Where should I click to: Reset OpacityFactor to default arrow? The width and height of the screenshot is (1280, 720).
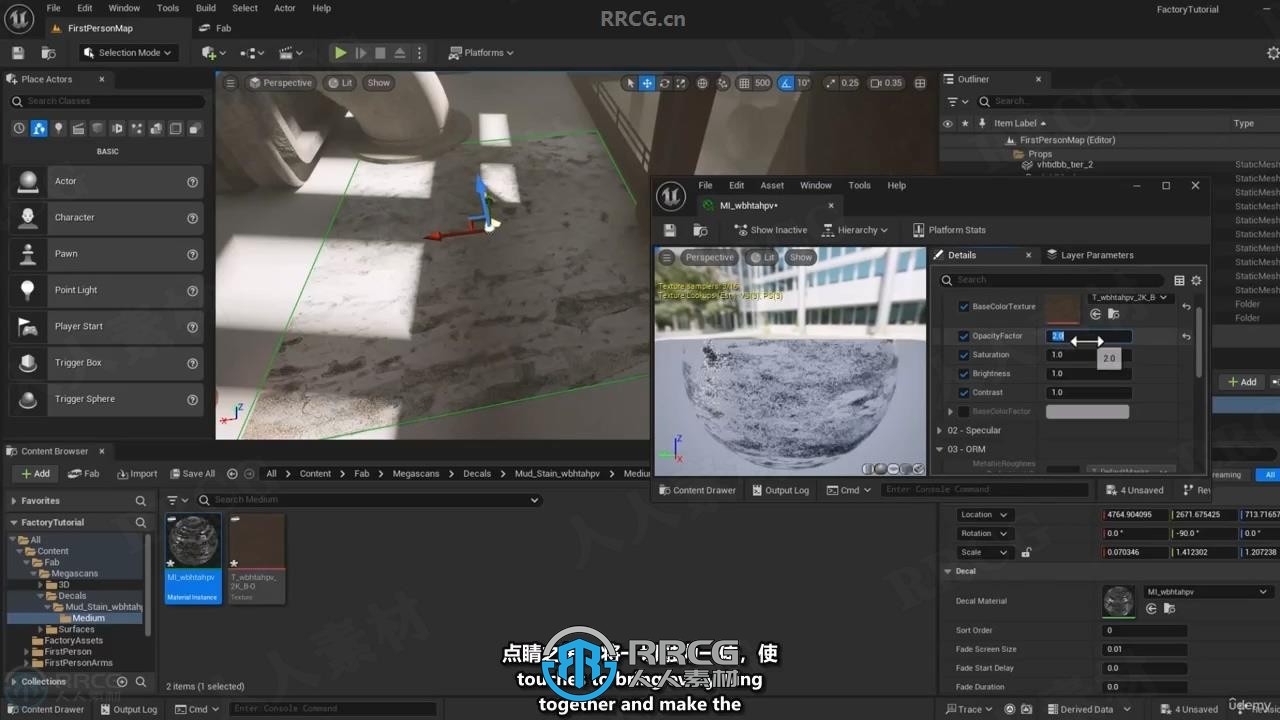[1186, 336]
